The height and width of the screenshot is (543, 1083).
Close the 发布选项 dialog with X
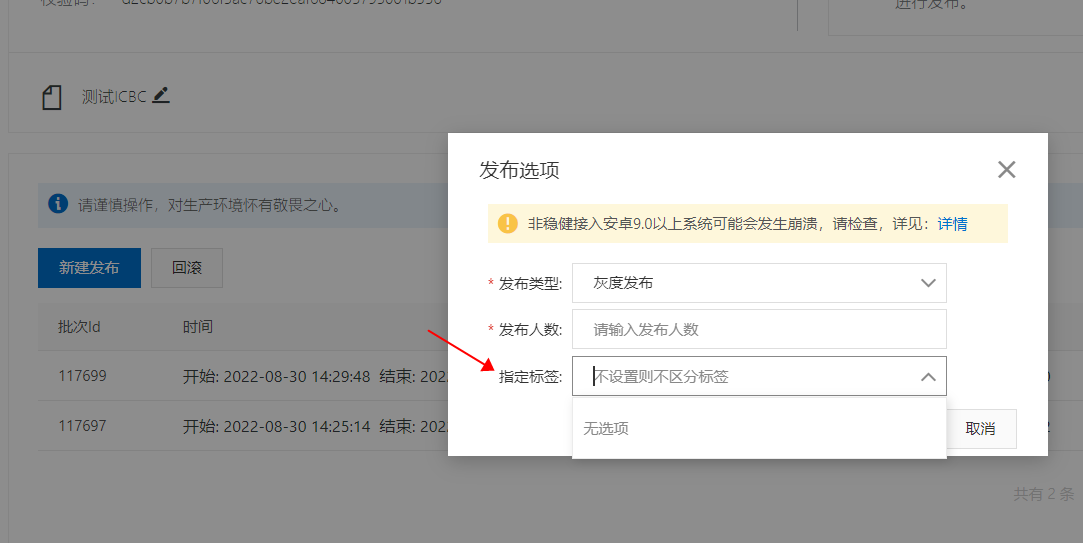[x=1006, y=169]
